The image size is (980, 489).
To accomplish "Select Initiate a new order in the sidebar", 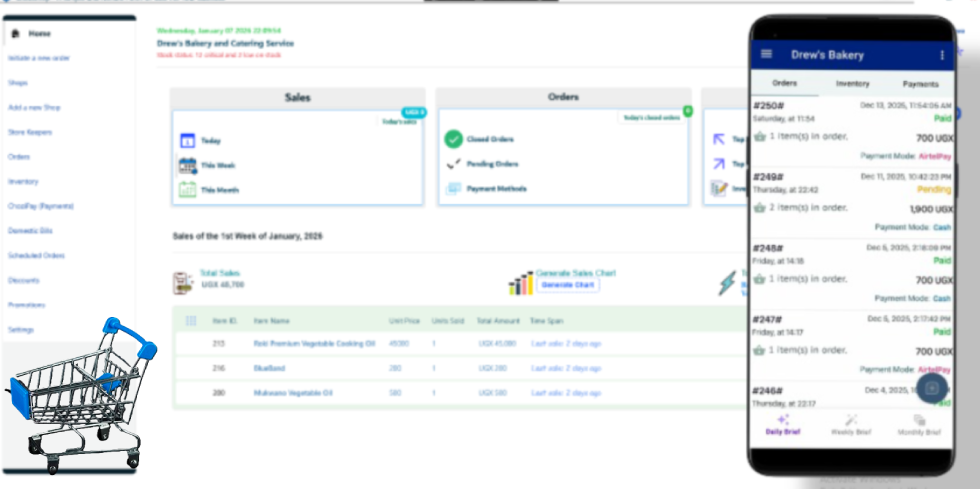I will [39, 58].
